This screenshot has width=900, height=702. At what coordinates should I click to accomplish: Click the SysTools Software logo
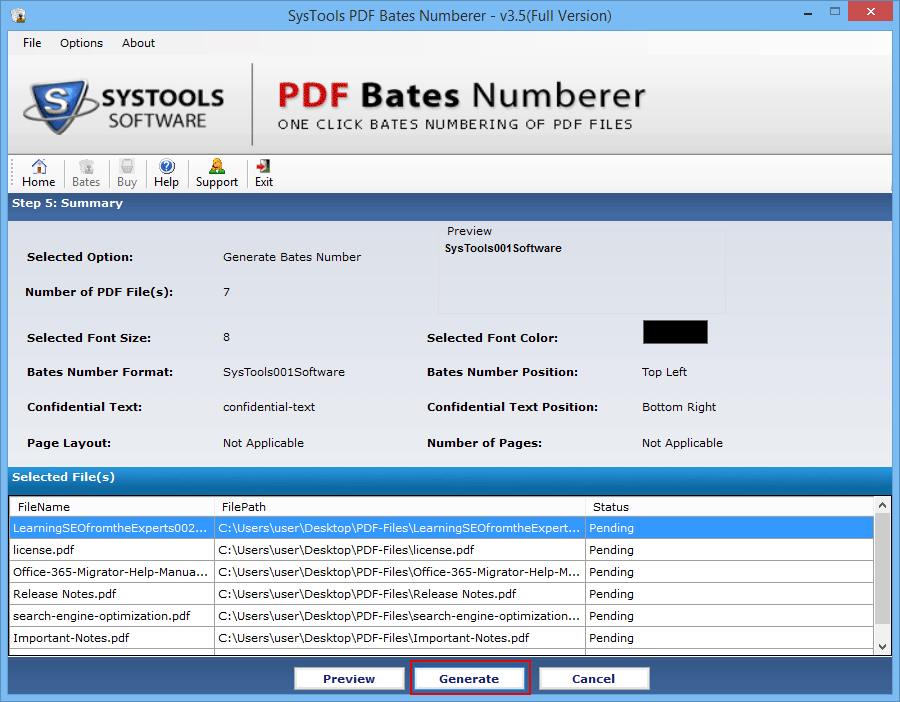(x=124, y=107)
